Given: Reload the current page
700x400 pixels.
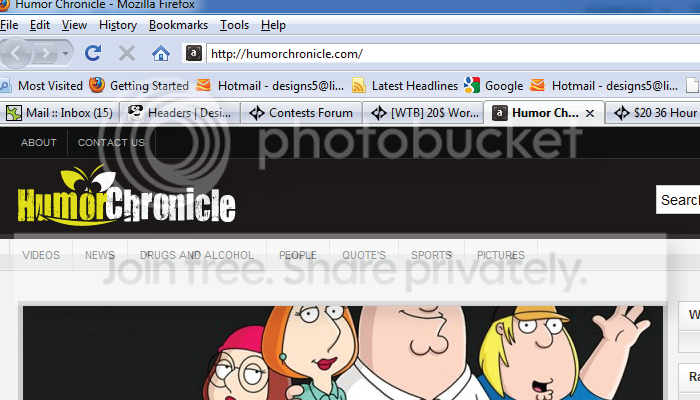Looking at the screenshot, I should [93, 54].
